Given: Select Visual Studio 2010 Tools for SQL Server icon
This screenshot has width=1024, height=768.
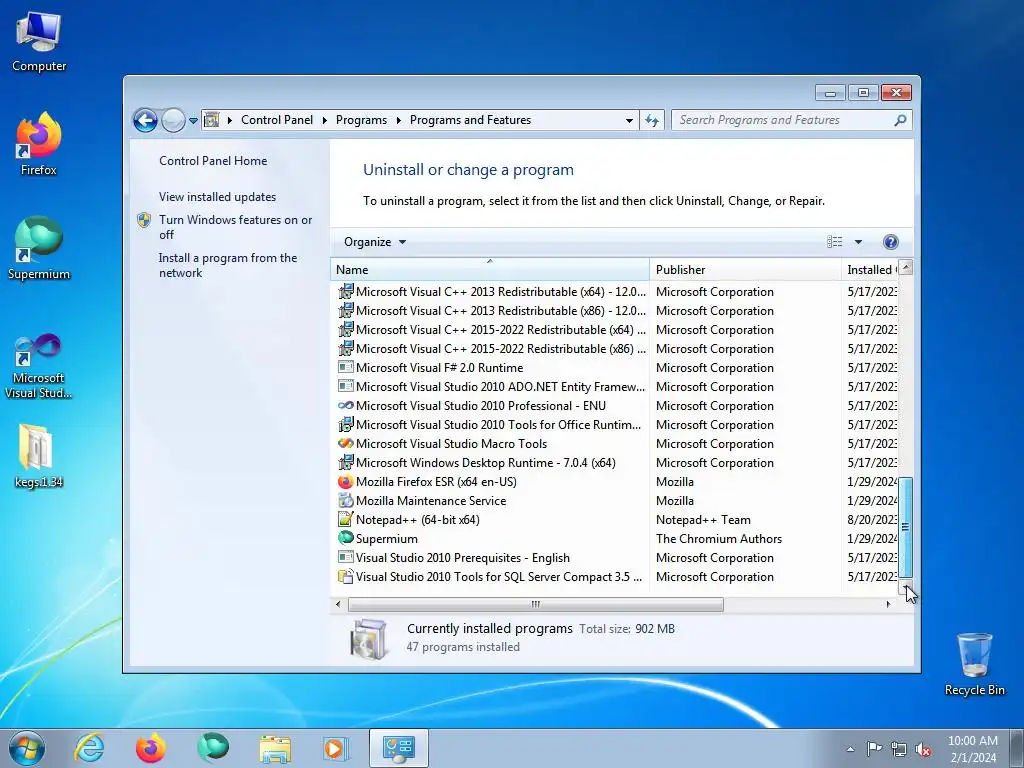Looking at the screenshot, I should pyautogui.click(x=345, y=577).
